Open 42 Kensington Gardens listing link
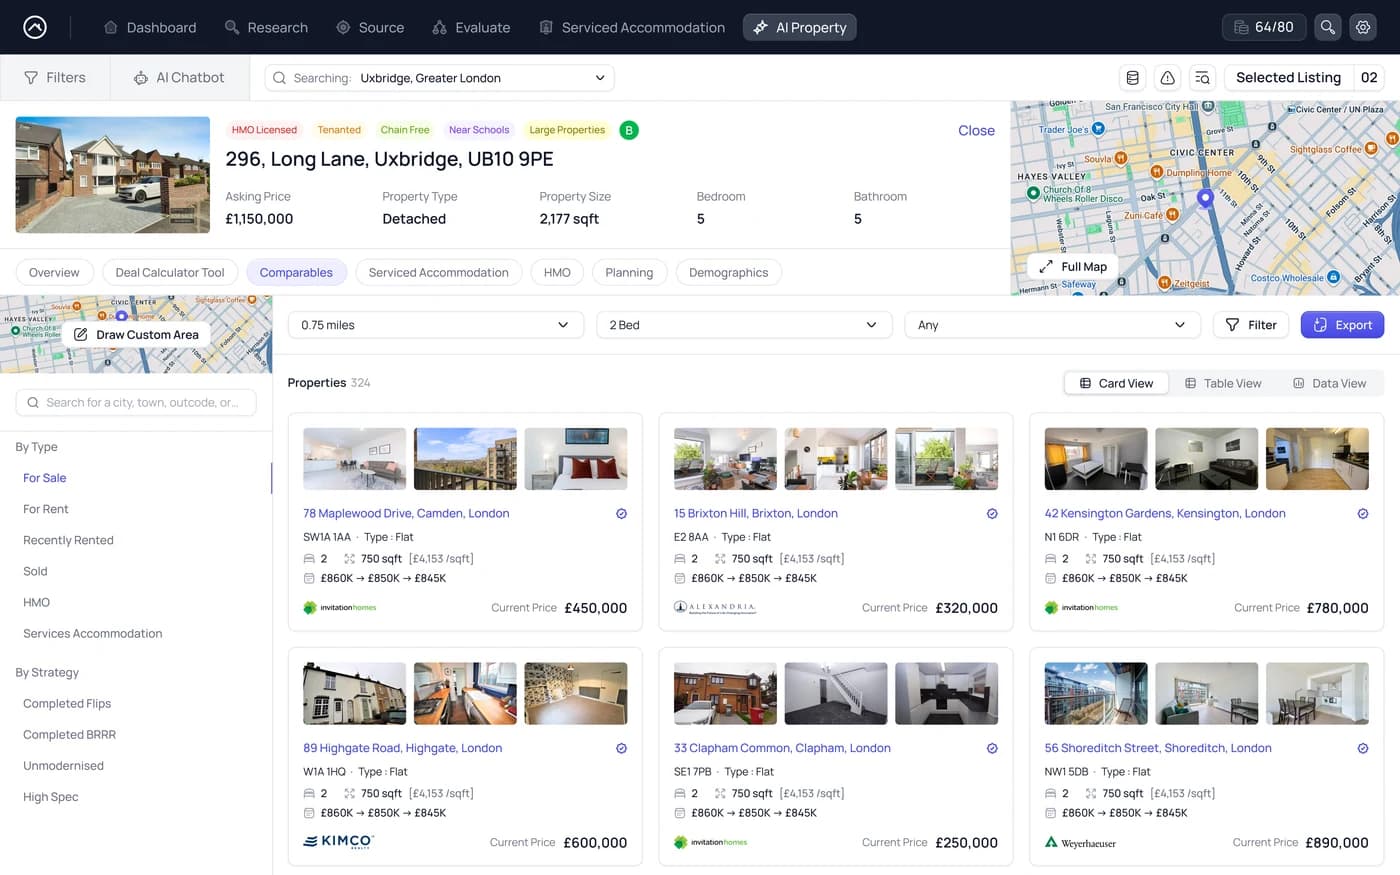This screenshot has width=1400, height=875. click(1165, 513)
